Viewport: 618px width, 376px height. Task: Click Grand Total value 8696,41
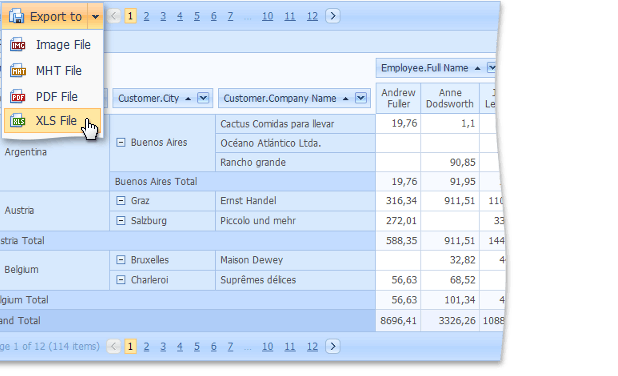[x=398, y=321]
